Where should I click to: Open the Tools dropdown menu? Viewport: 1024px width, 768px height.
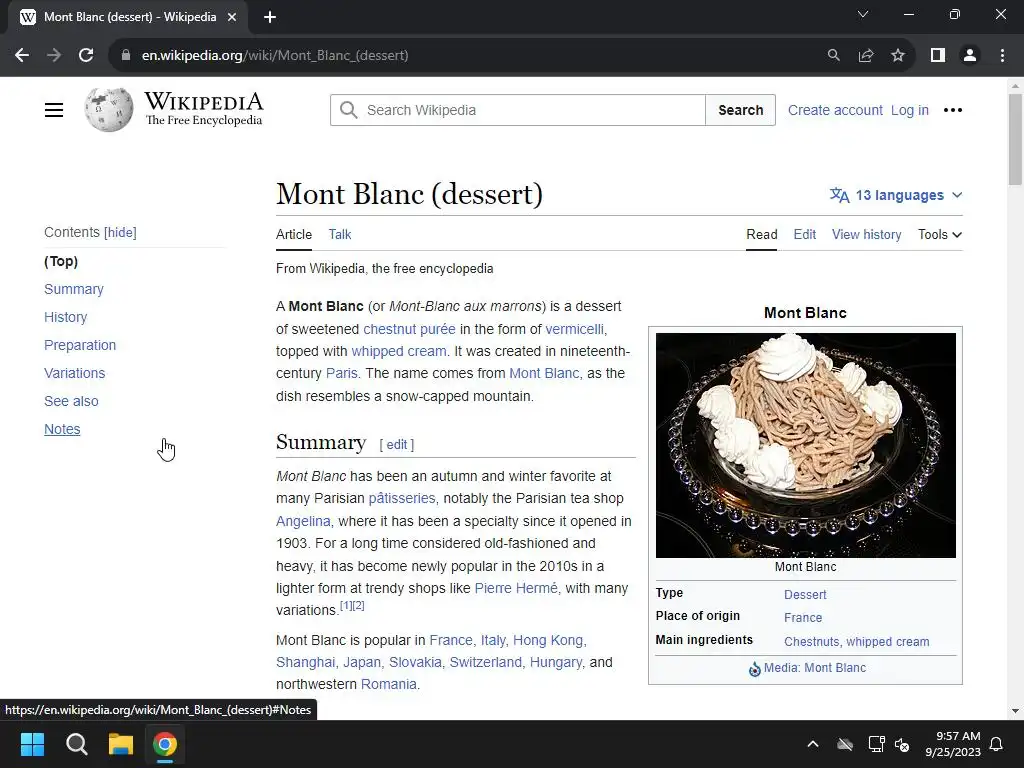(940, 234)
